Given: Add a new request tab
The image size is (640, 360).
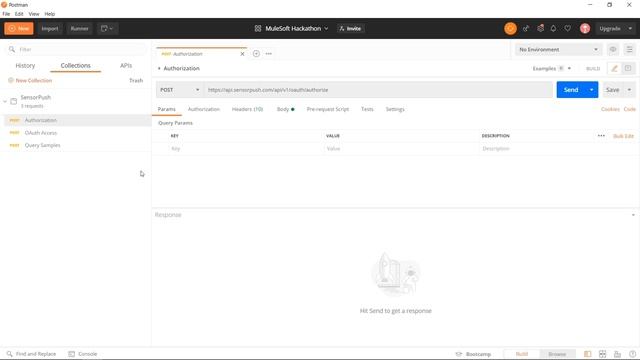Looking at the screenshot, I should click(x=256, y=53).
